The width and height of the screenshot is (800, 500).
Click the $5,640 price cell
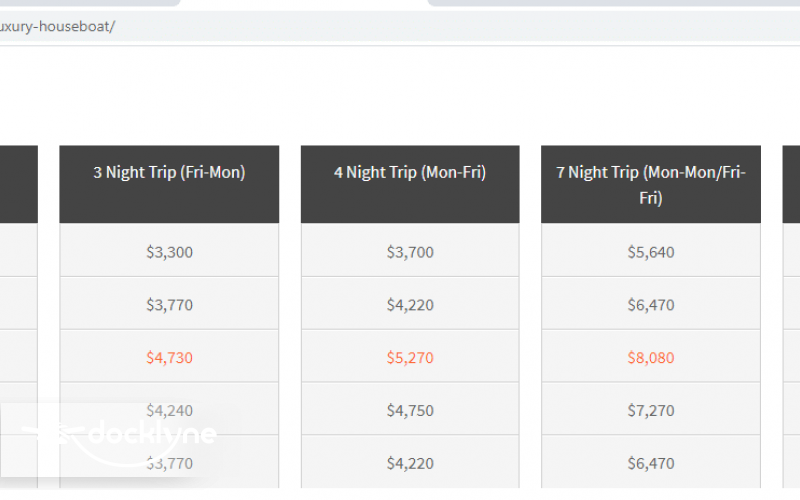[x=651, y=252]
